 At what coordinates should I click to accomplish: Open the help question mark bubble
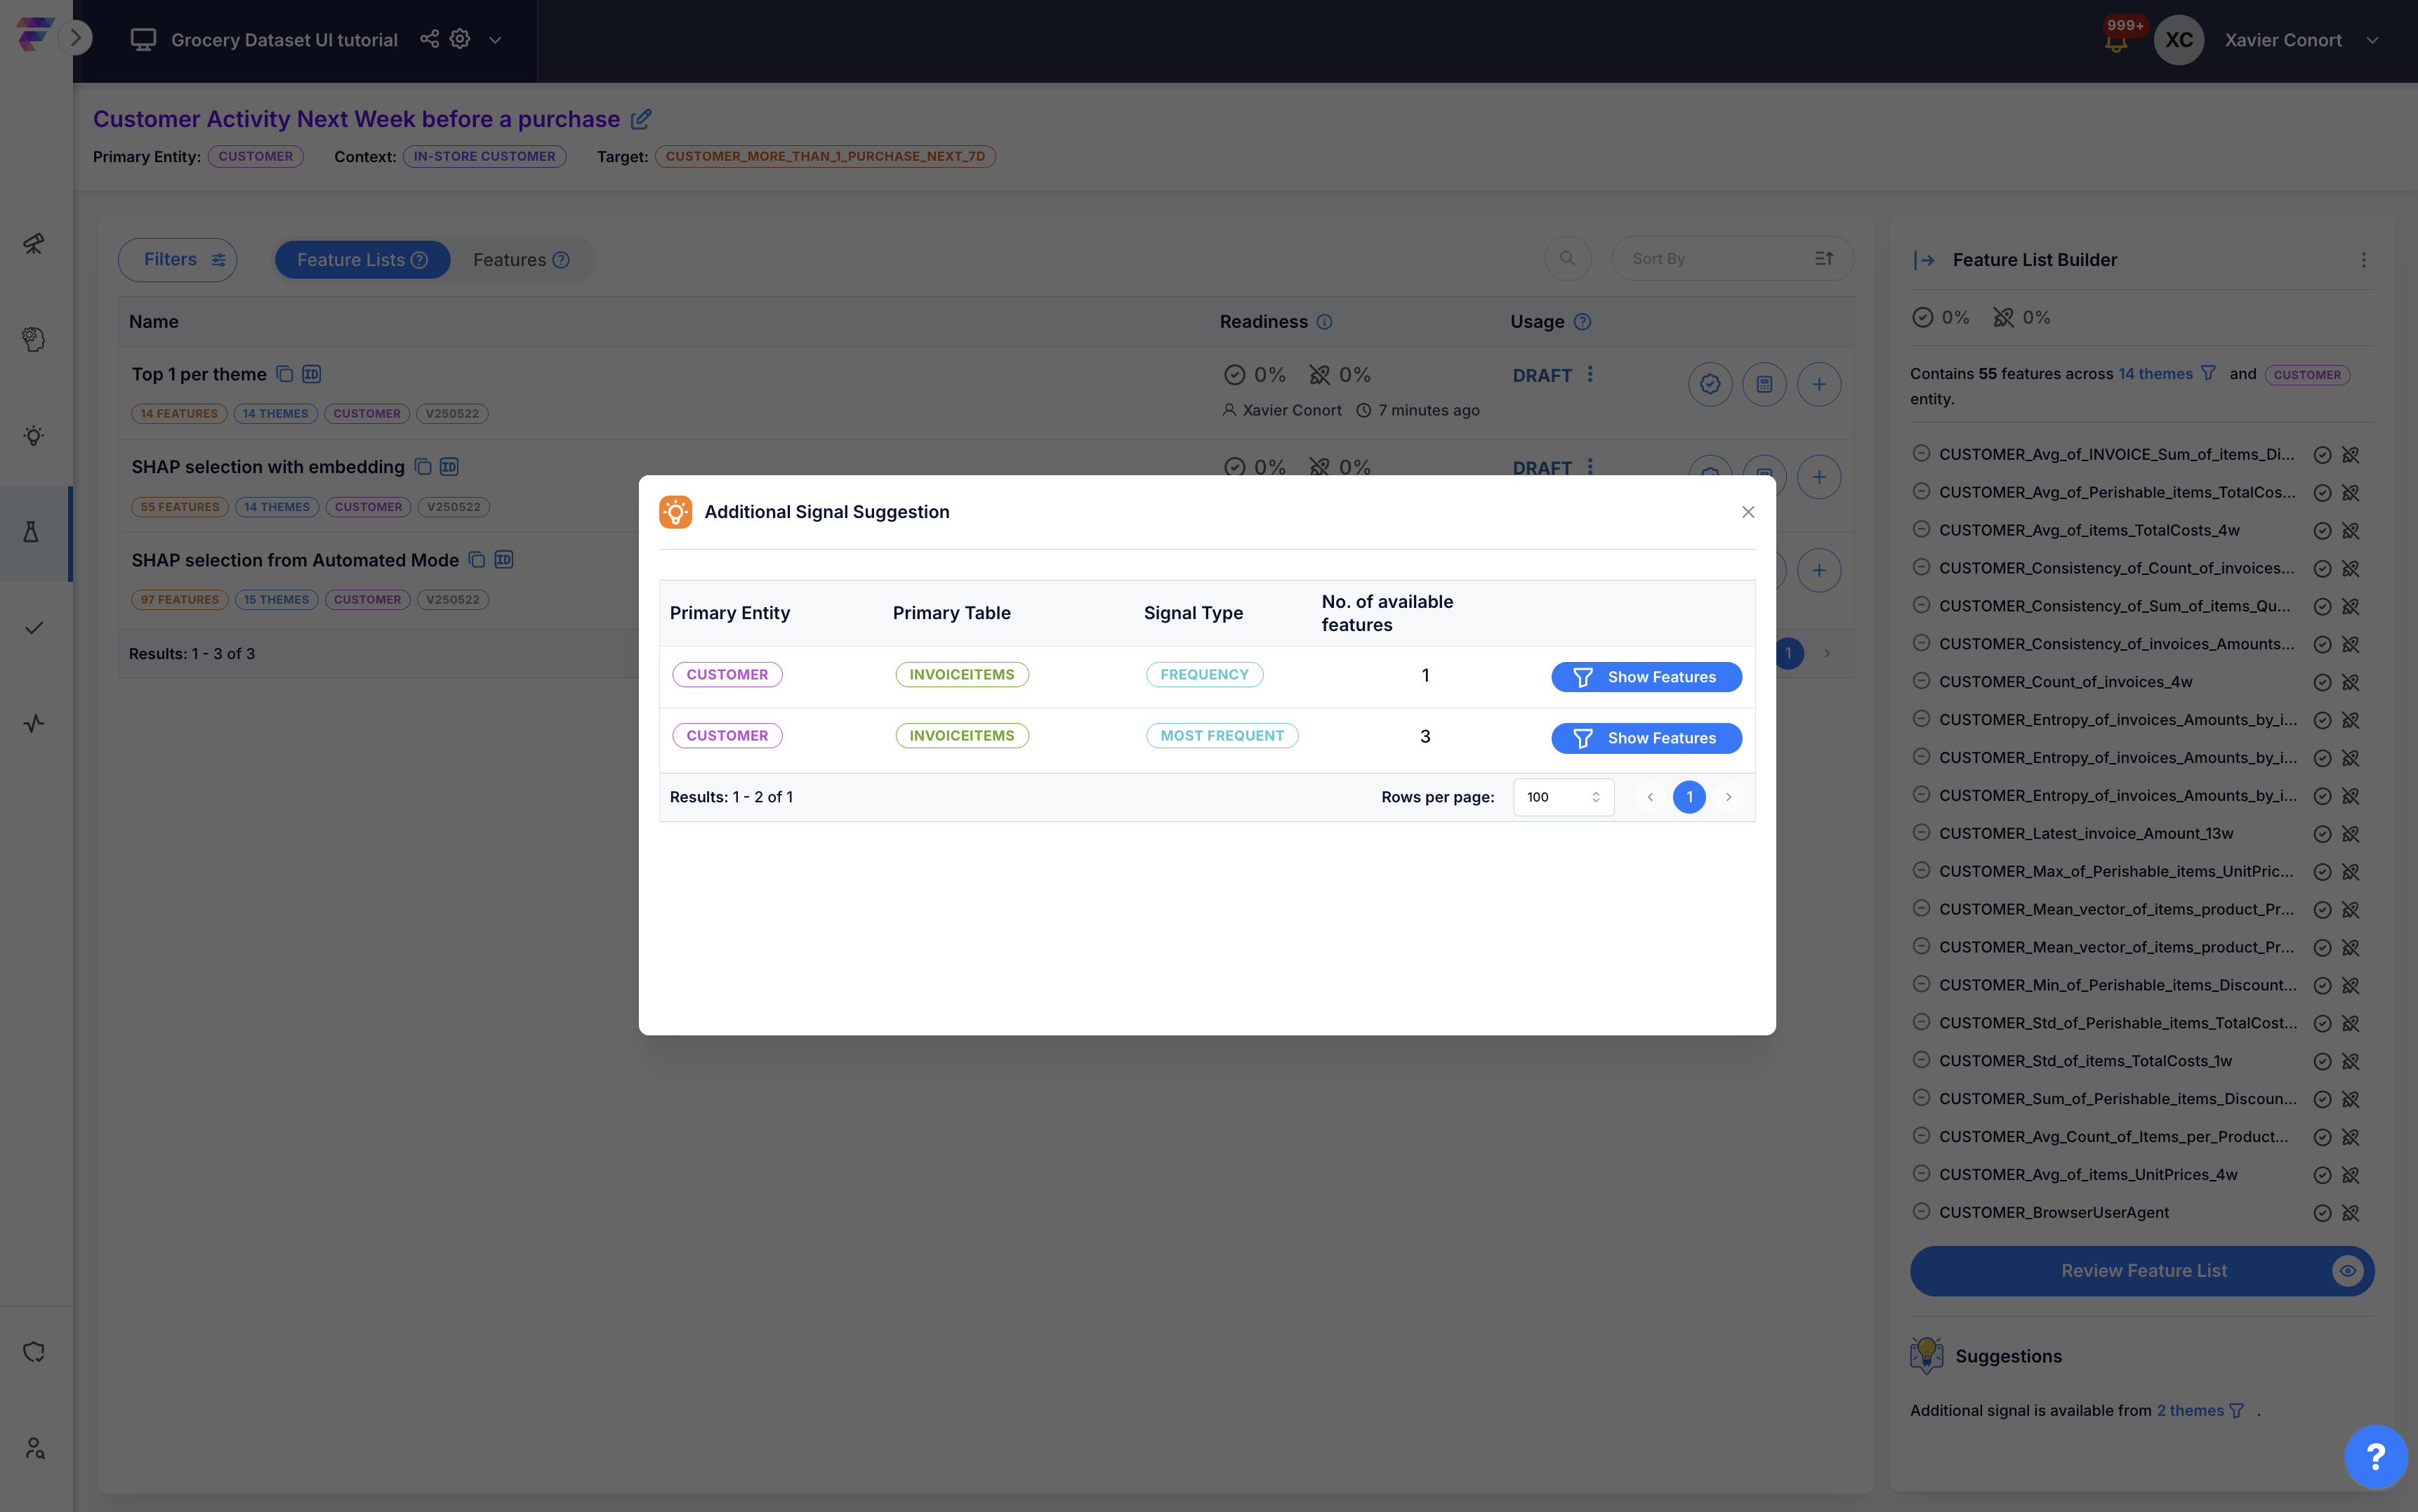coord(2376,1457)
